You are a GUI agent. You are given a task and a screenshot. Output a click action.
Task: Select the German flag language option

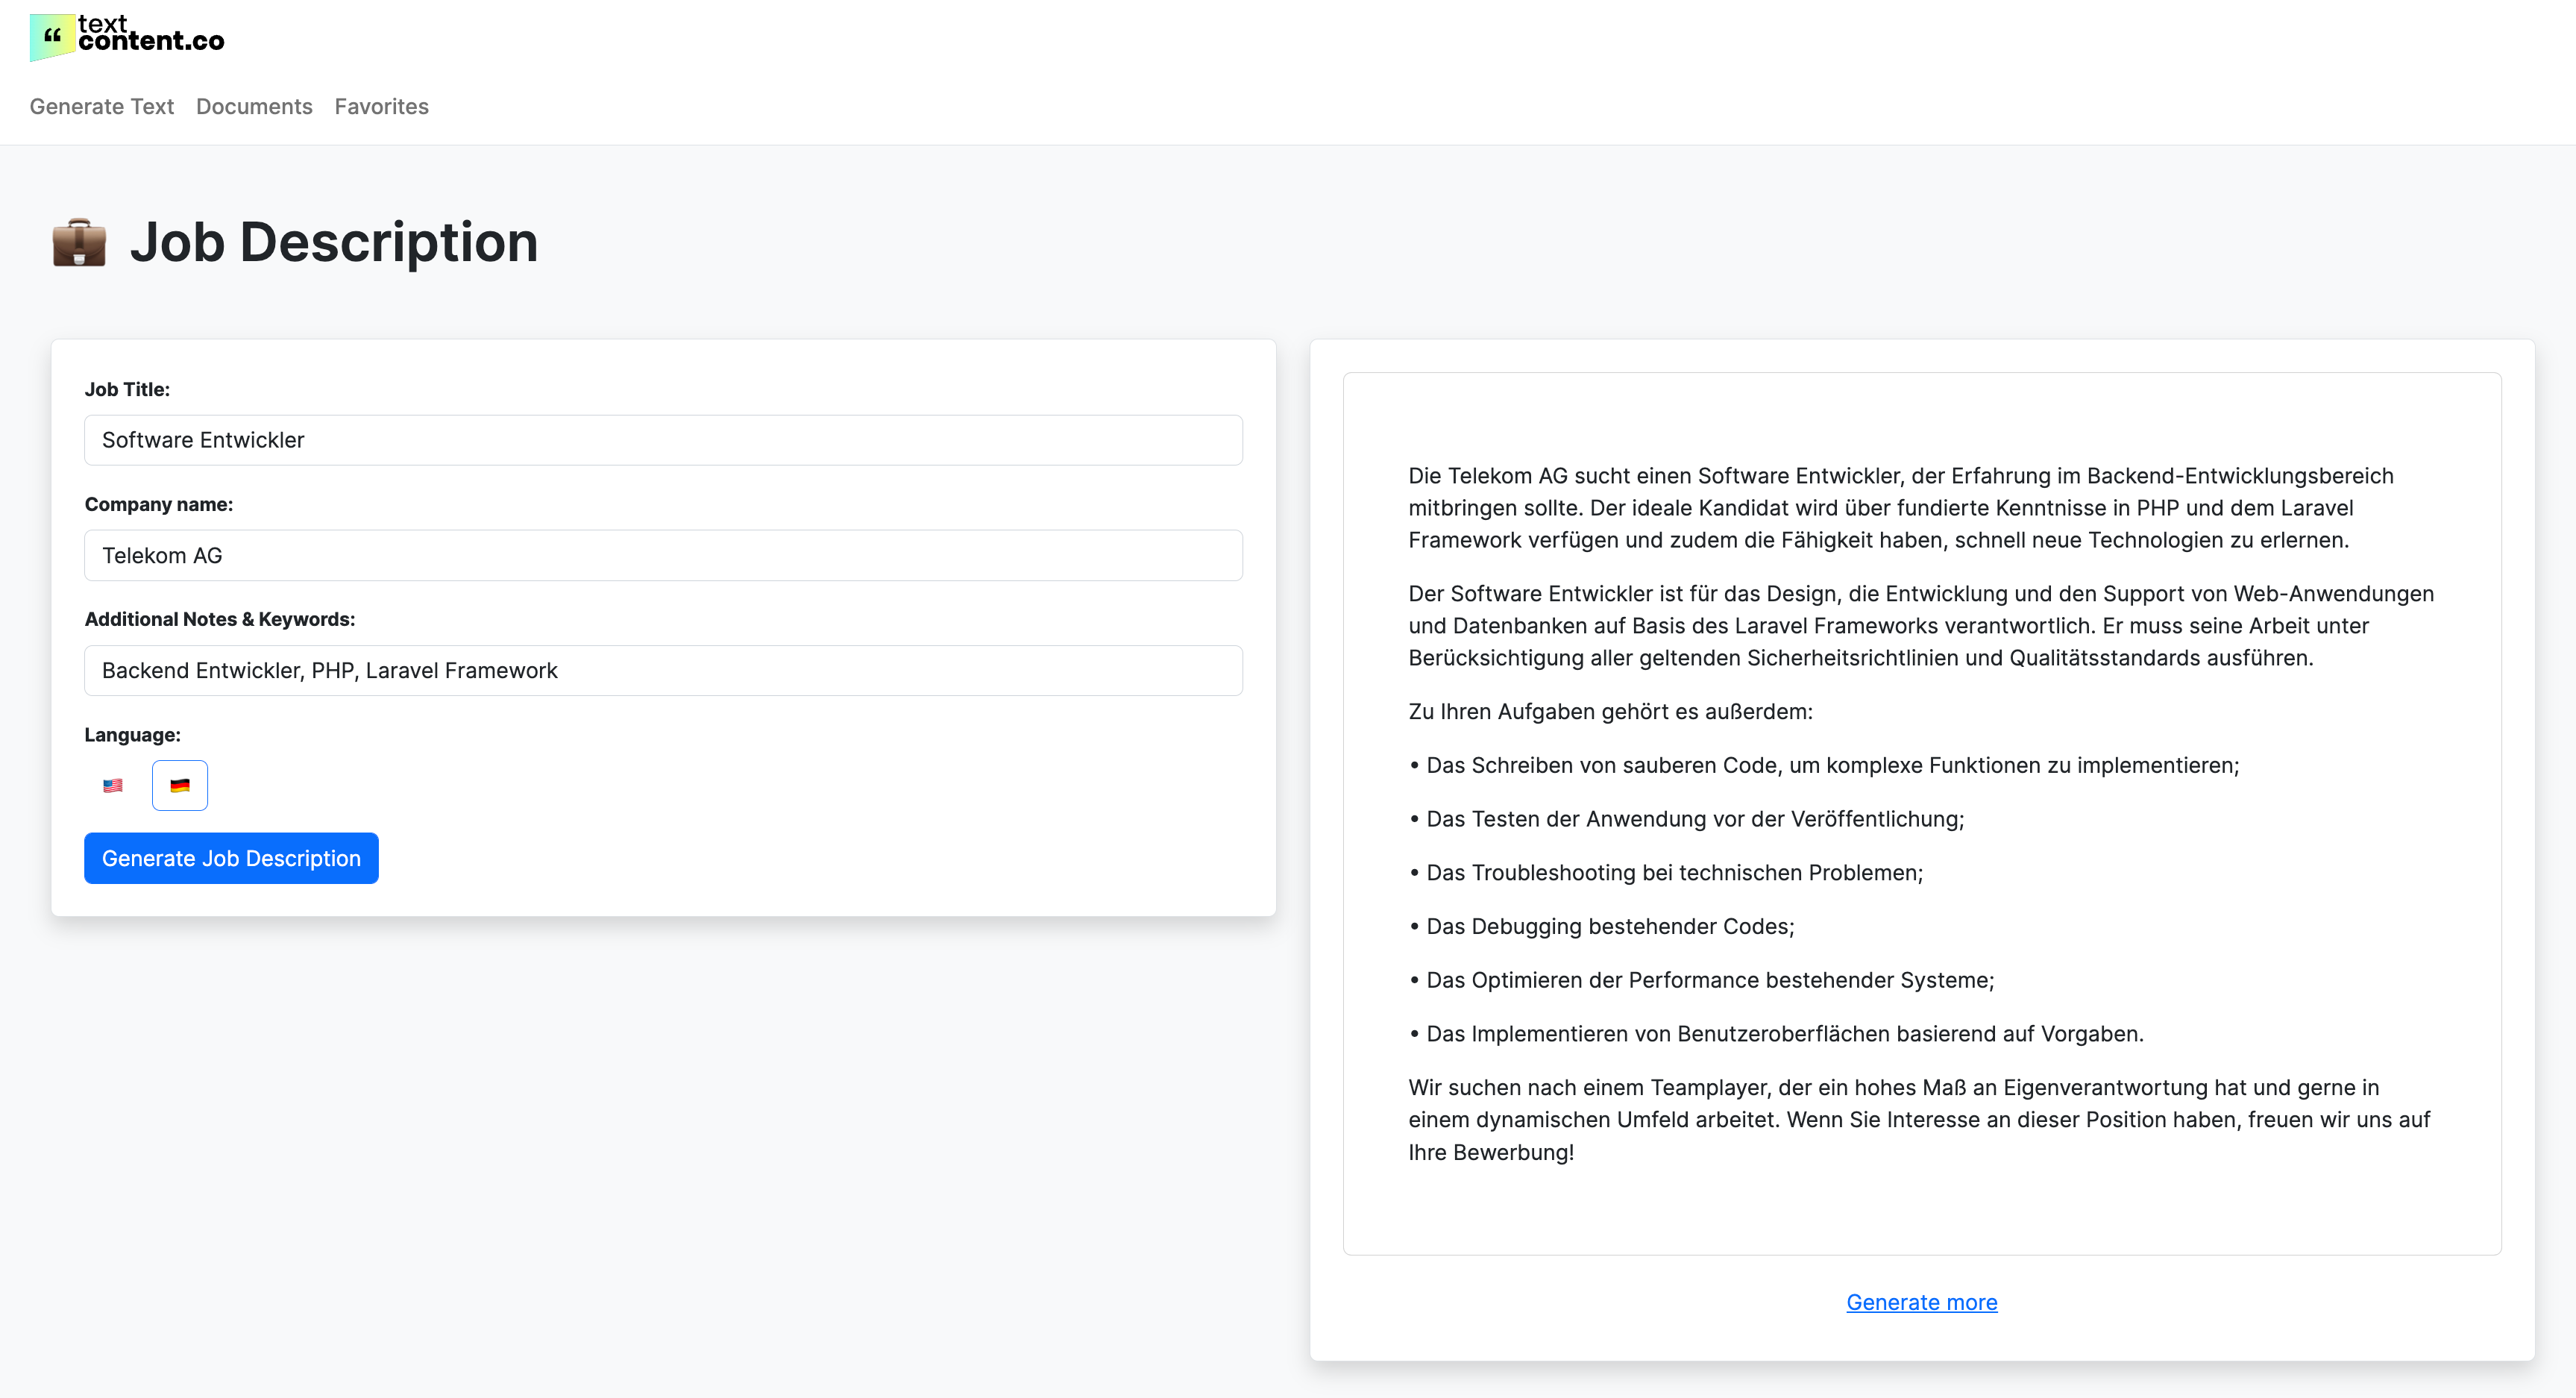click(x=180, y=785)
